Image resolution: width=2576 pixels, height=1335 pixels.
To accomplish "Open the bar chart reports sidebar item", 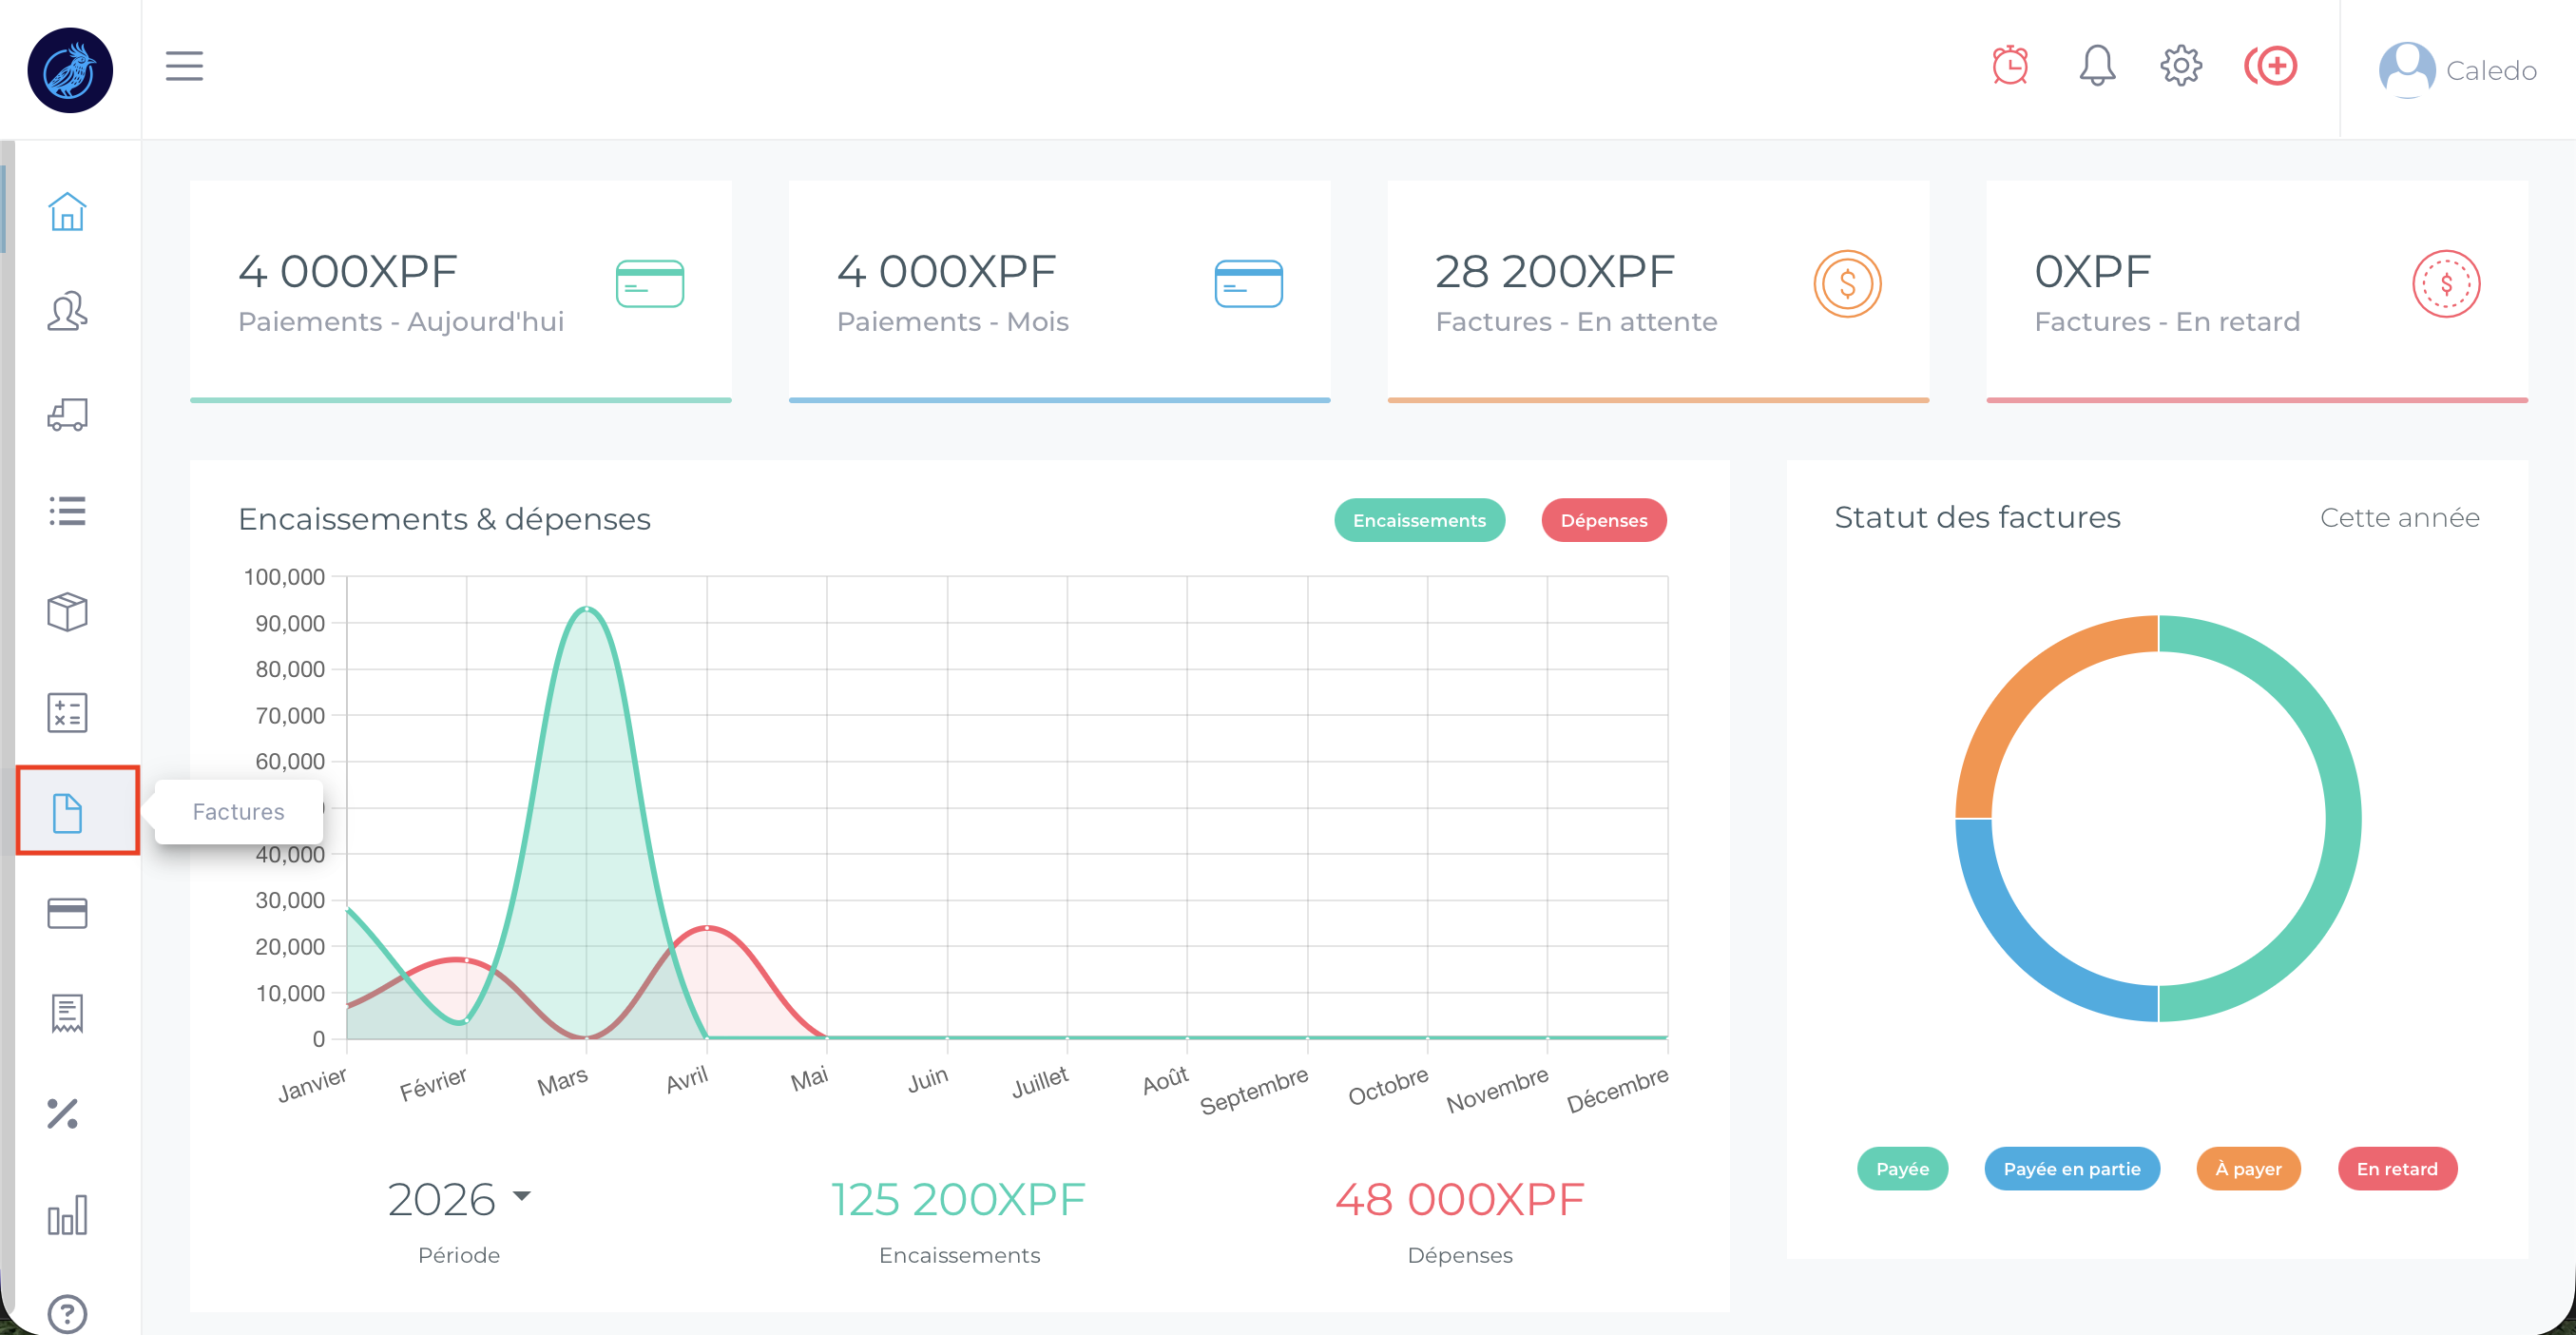I will click(67, 1214).
